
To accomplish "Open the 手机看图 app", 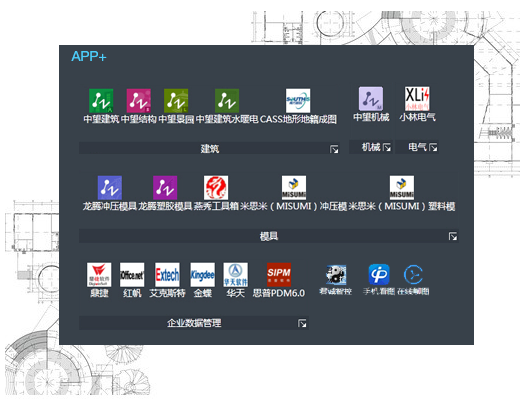I will tap(379, 274).
